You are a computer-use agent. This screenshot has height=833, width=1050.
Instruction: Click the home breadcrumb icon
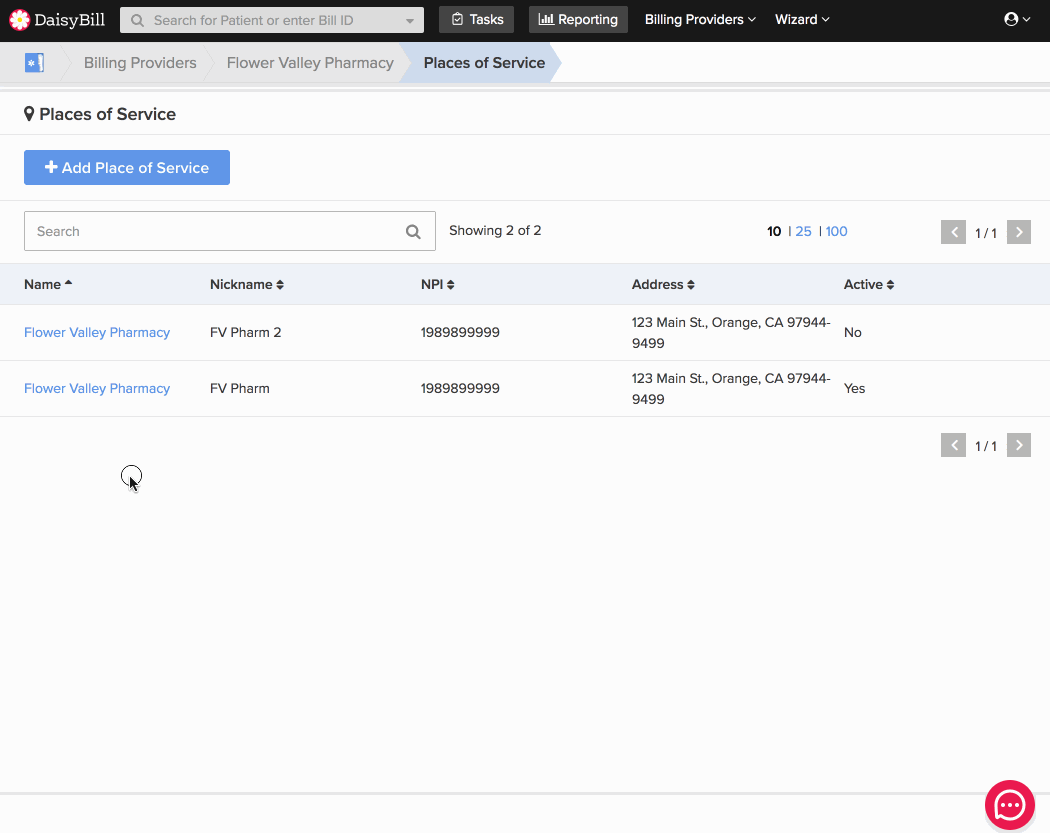[34, 63]
